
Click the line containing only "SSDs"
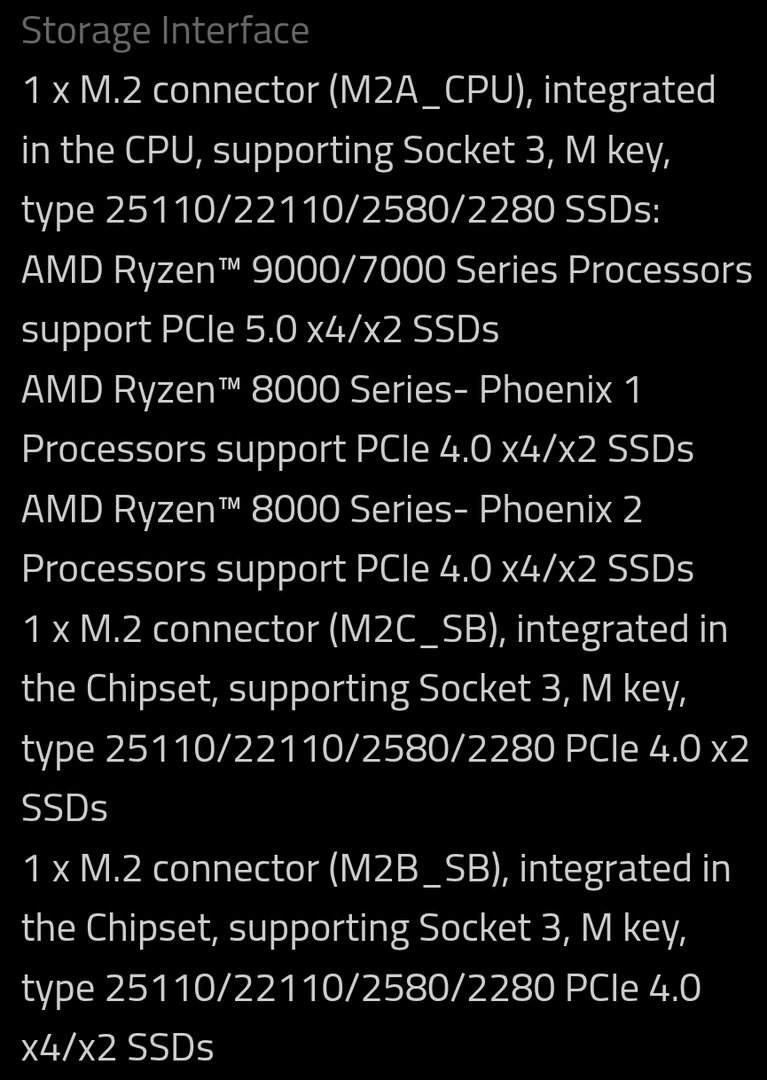(64, 809)
